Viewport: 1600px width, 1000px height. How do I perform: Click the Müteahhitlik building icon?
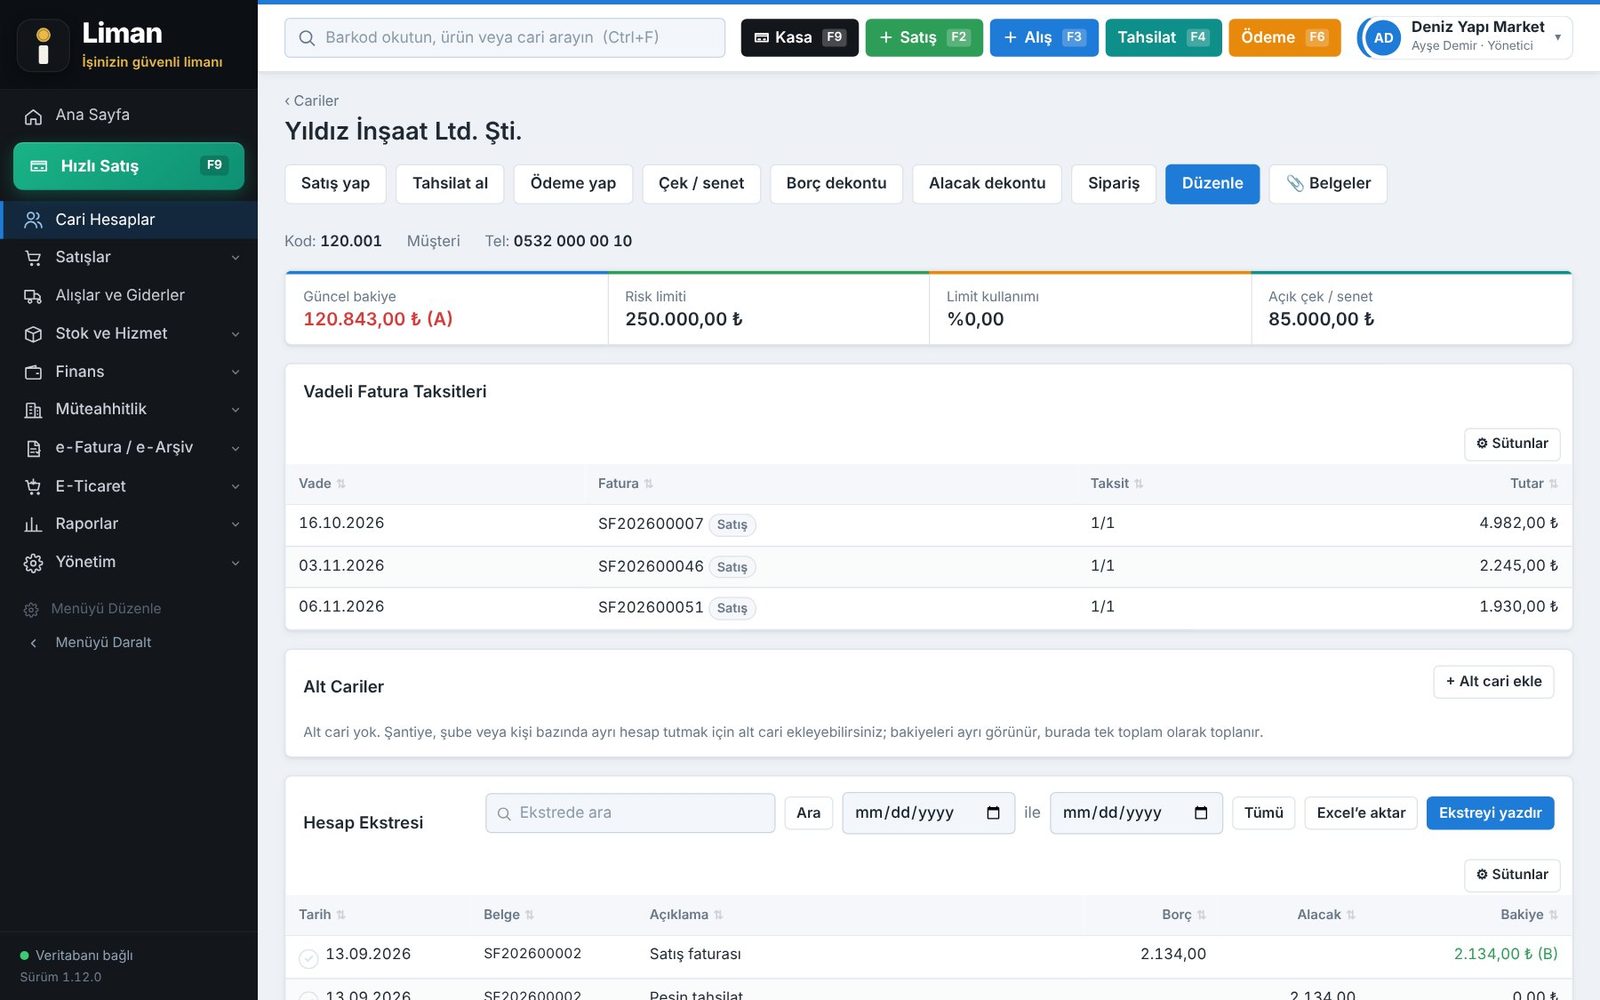[33, 410]
